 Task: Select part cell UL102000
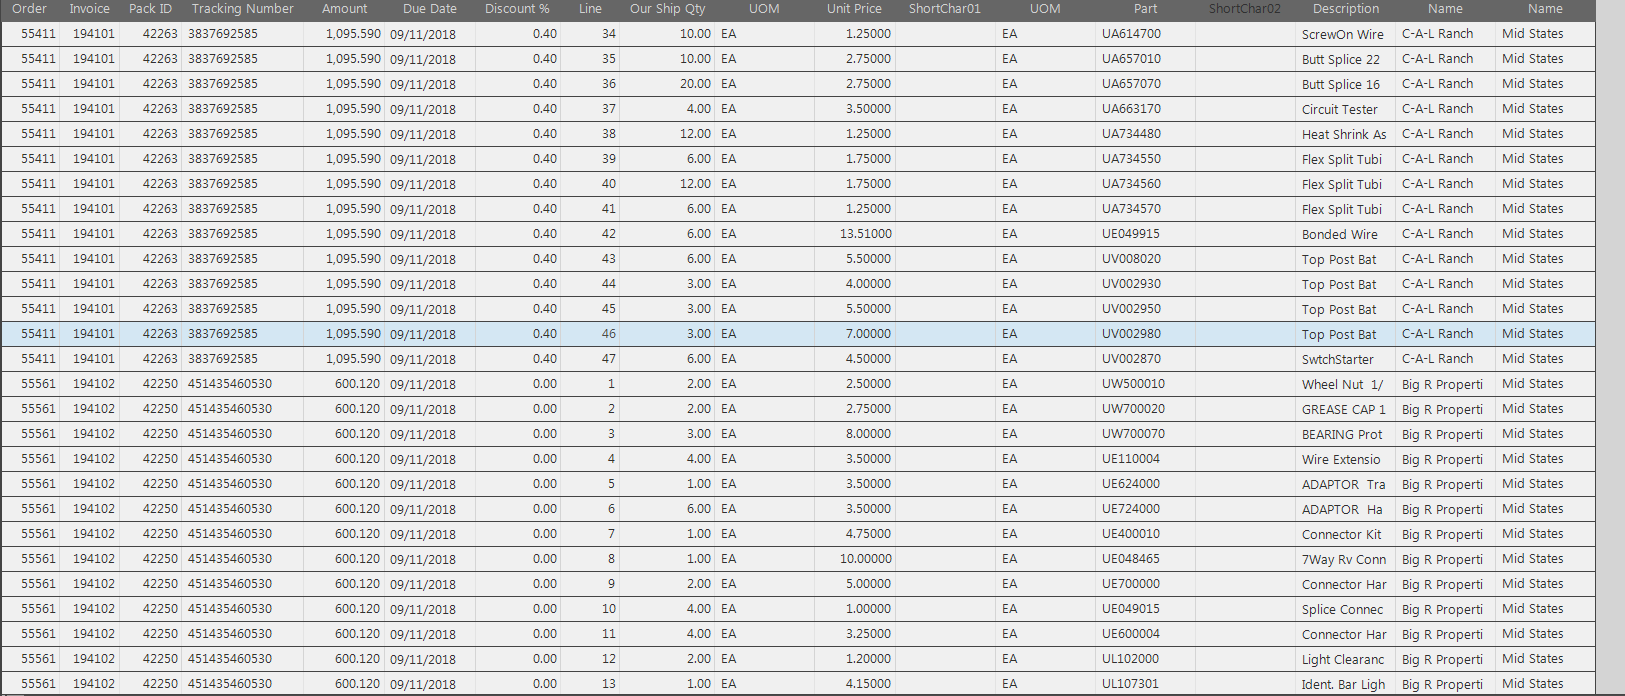click(x=1130, y=659)
